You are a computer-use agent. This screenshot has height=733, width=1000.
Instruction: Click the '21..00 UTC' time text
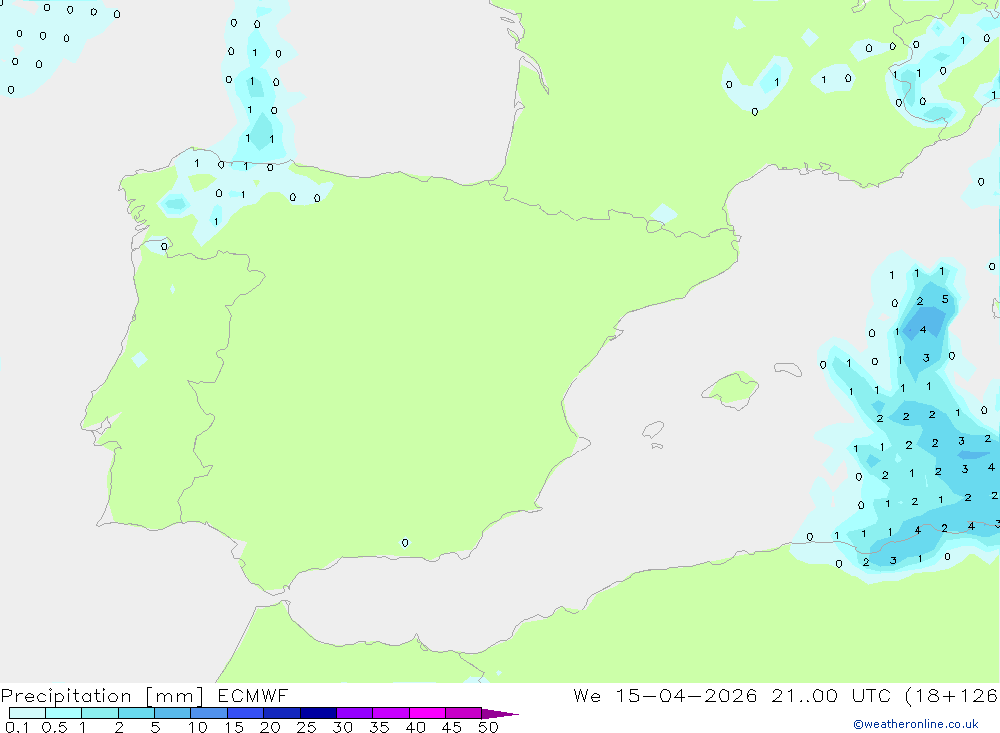coord(830,695)
